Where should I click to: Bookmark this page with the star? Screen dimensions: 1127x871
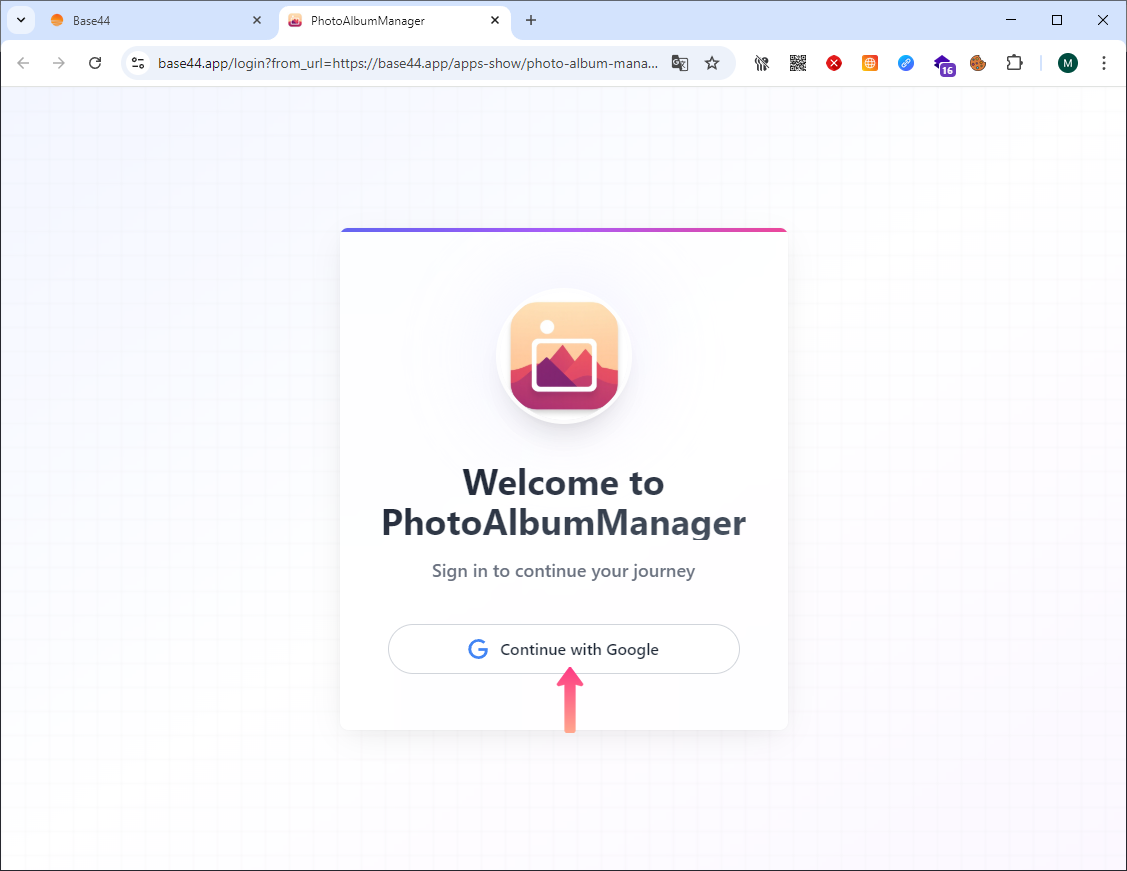point(712,63)
